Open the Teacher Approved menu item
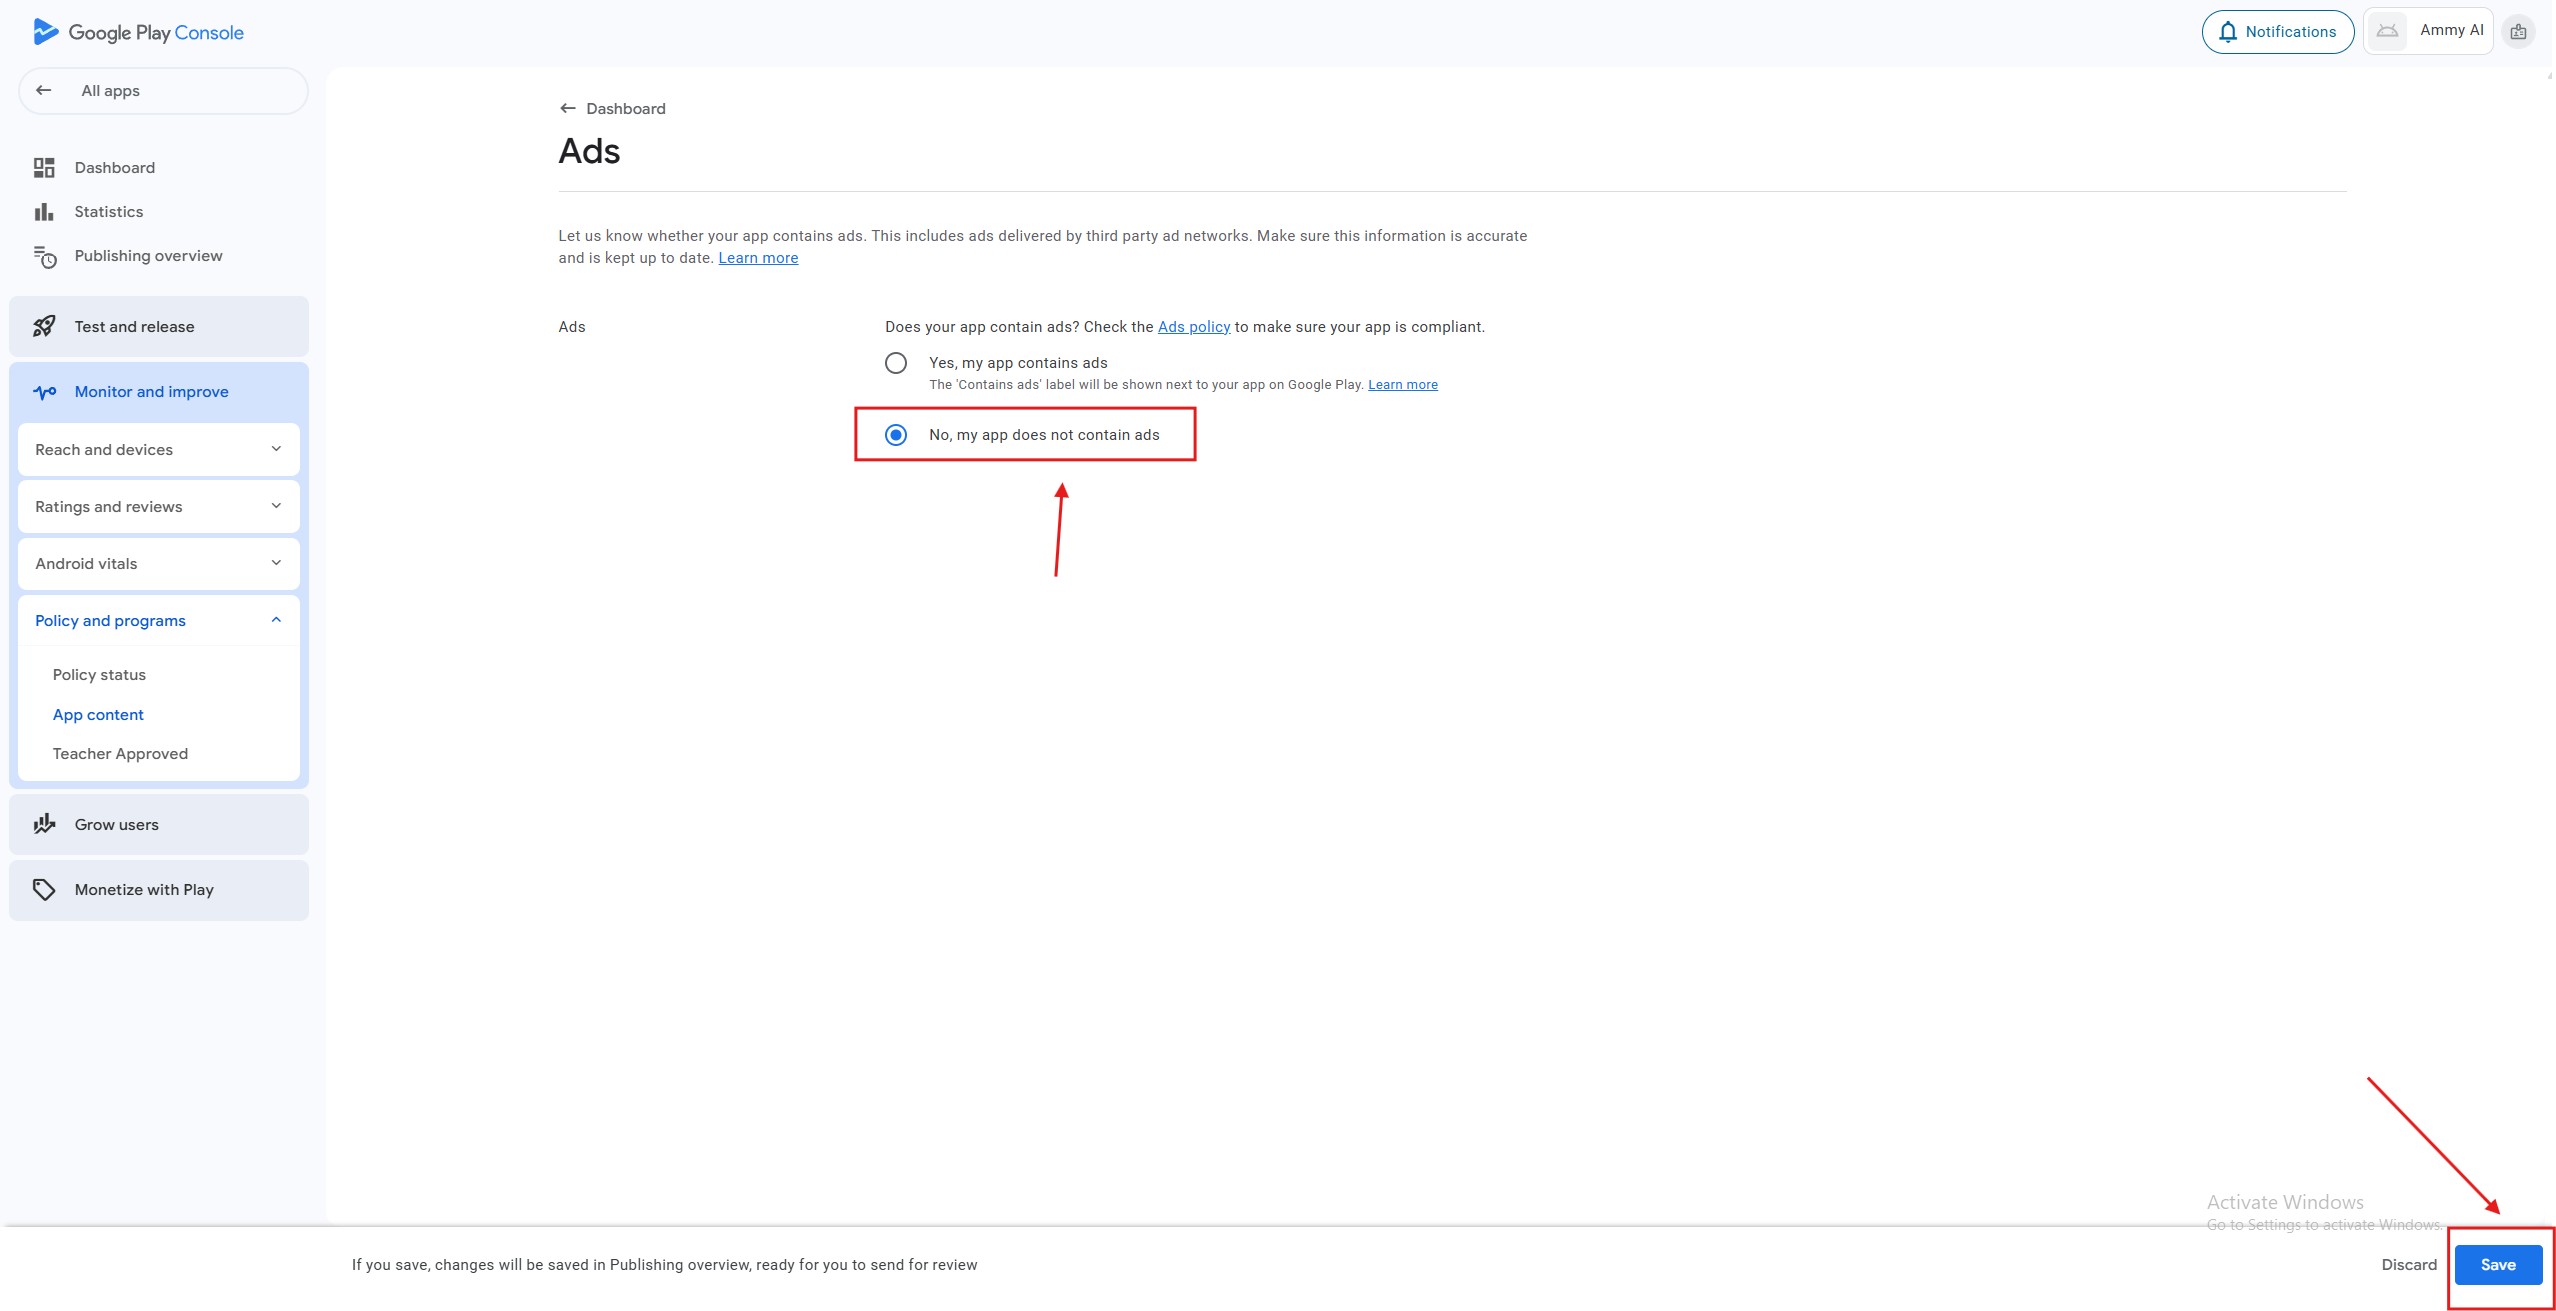Image resolution: width=2556 pixels, height=1311 pixels. (120, 754)
